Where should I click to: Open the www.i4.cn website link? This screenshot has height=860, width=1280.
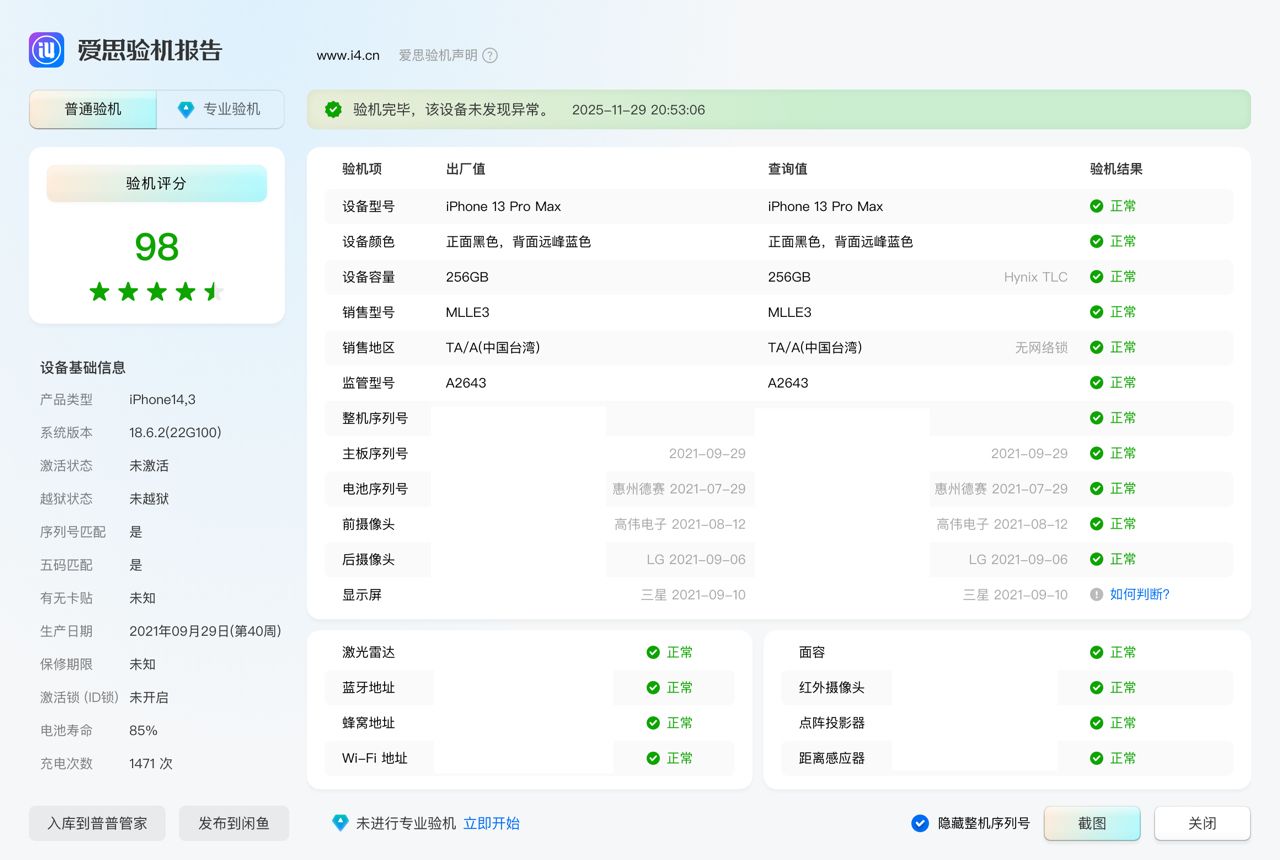click(x=348, y=56)
